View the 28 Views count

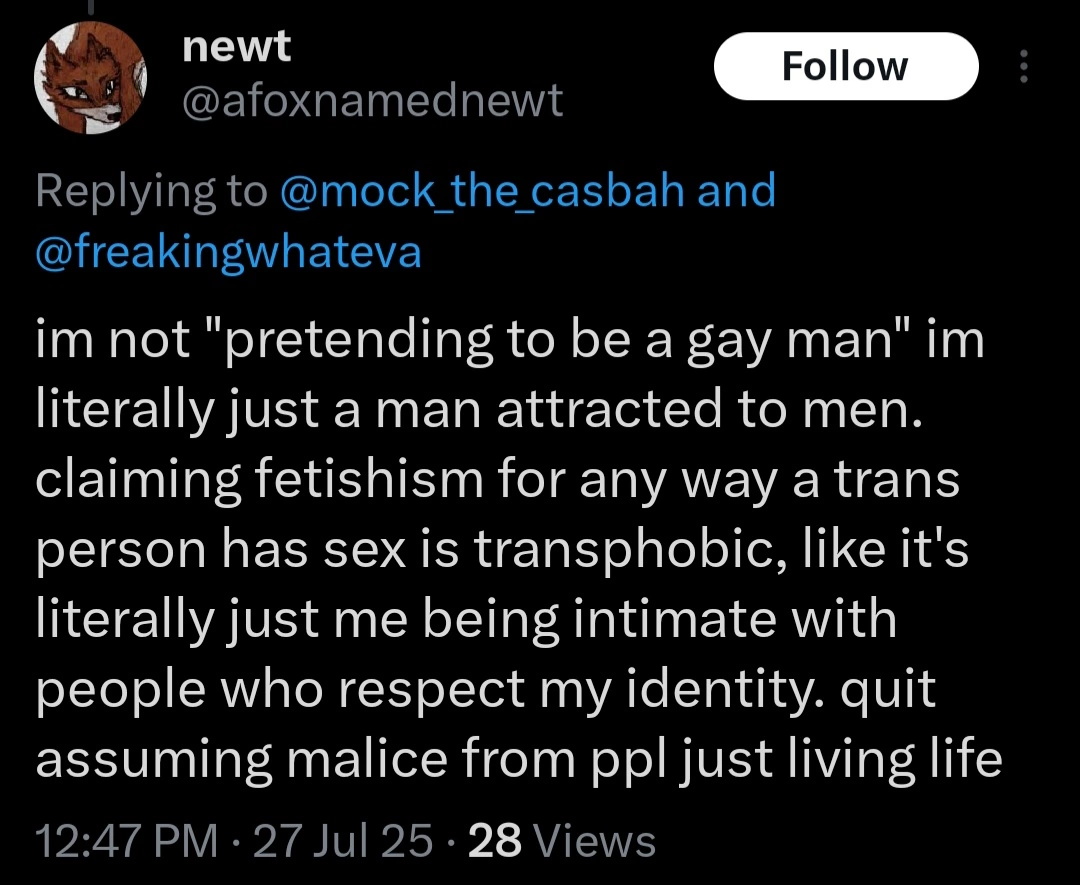pos(561,842)
